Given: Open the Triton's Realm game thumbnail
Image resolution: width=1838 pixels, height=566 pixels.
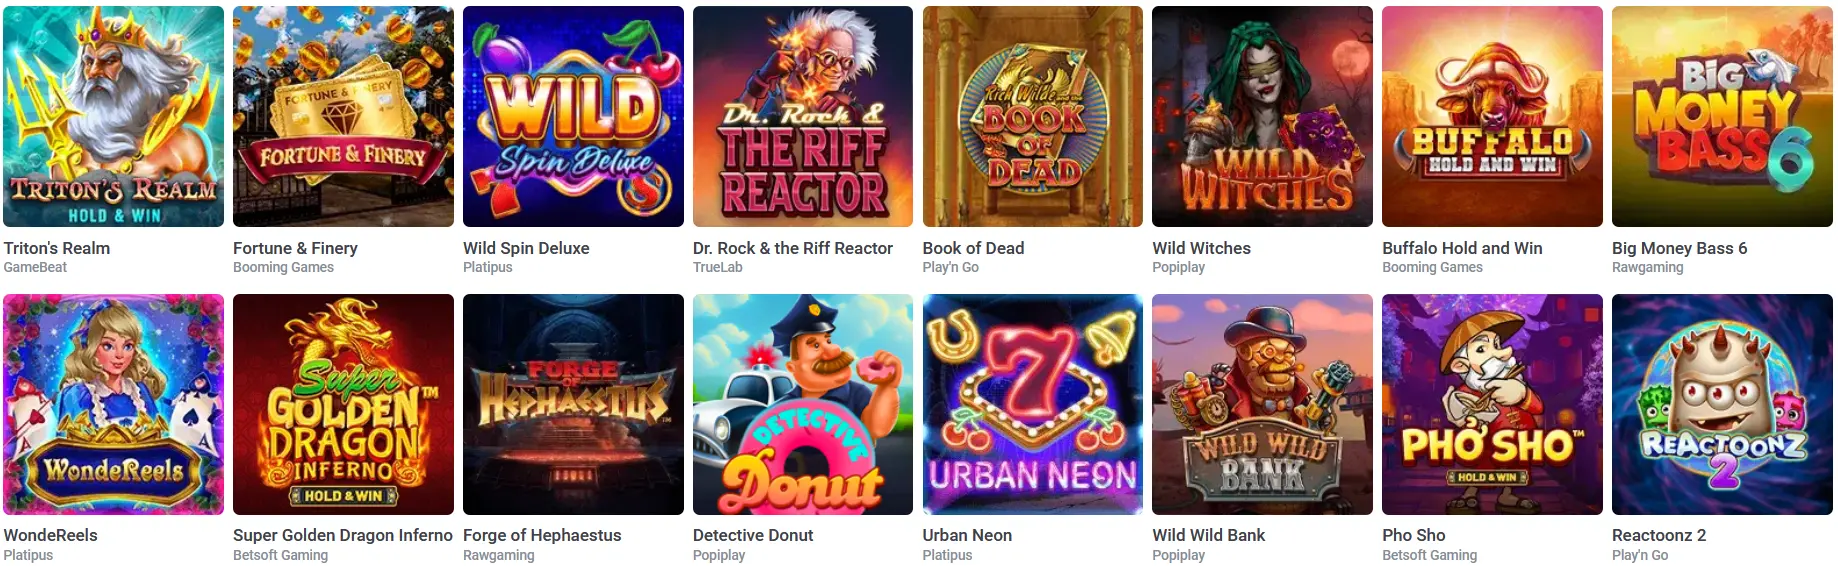Looking at the screenshot, I should click(114, 117).
